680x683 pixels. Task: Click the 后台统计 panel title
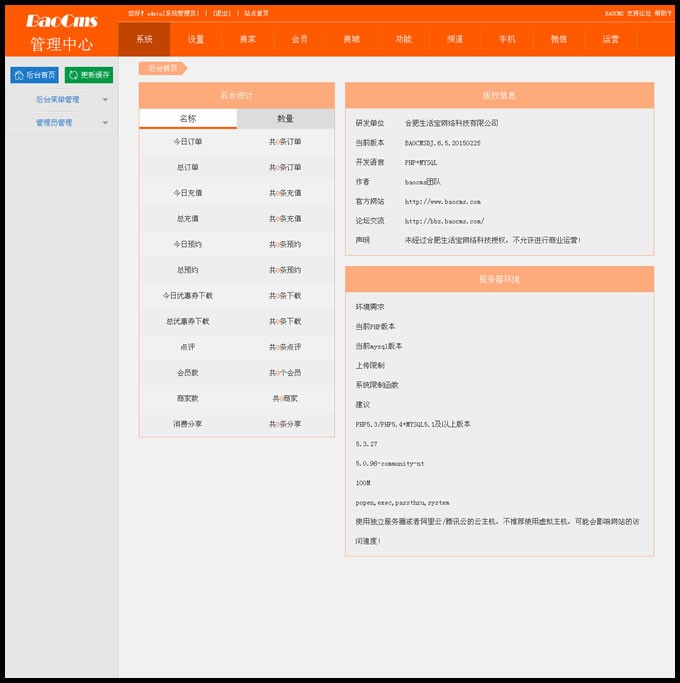click(x=237, y=95)
